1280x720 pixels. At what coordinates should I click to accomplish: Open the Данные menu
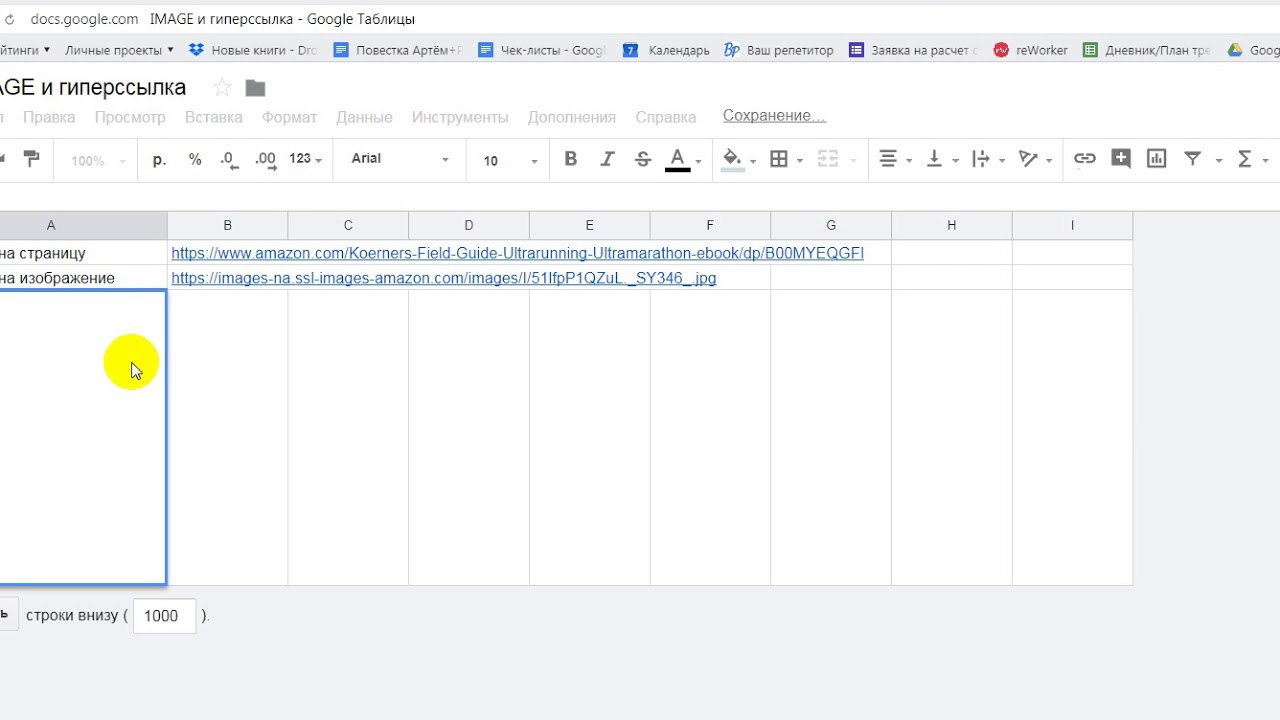(364, 117)
